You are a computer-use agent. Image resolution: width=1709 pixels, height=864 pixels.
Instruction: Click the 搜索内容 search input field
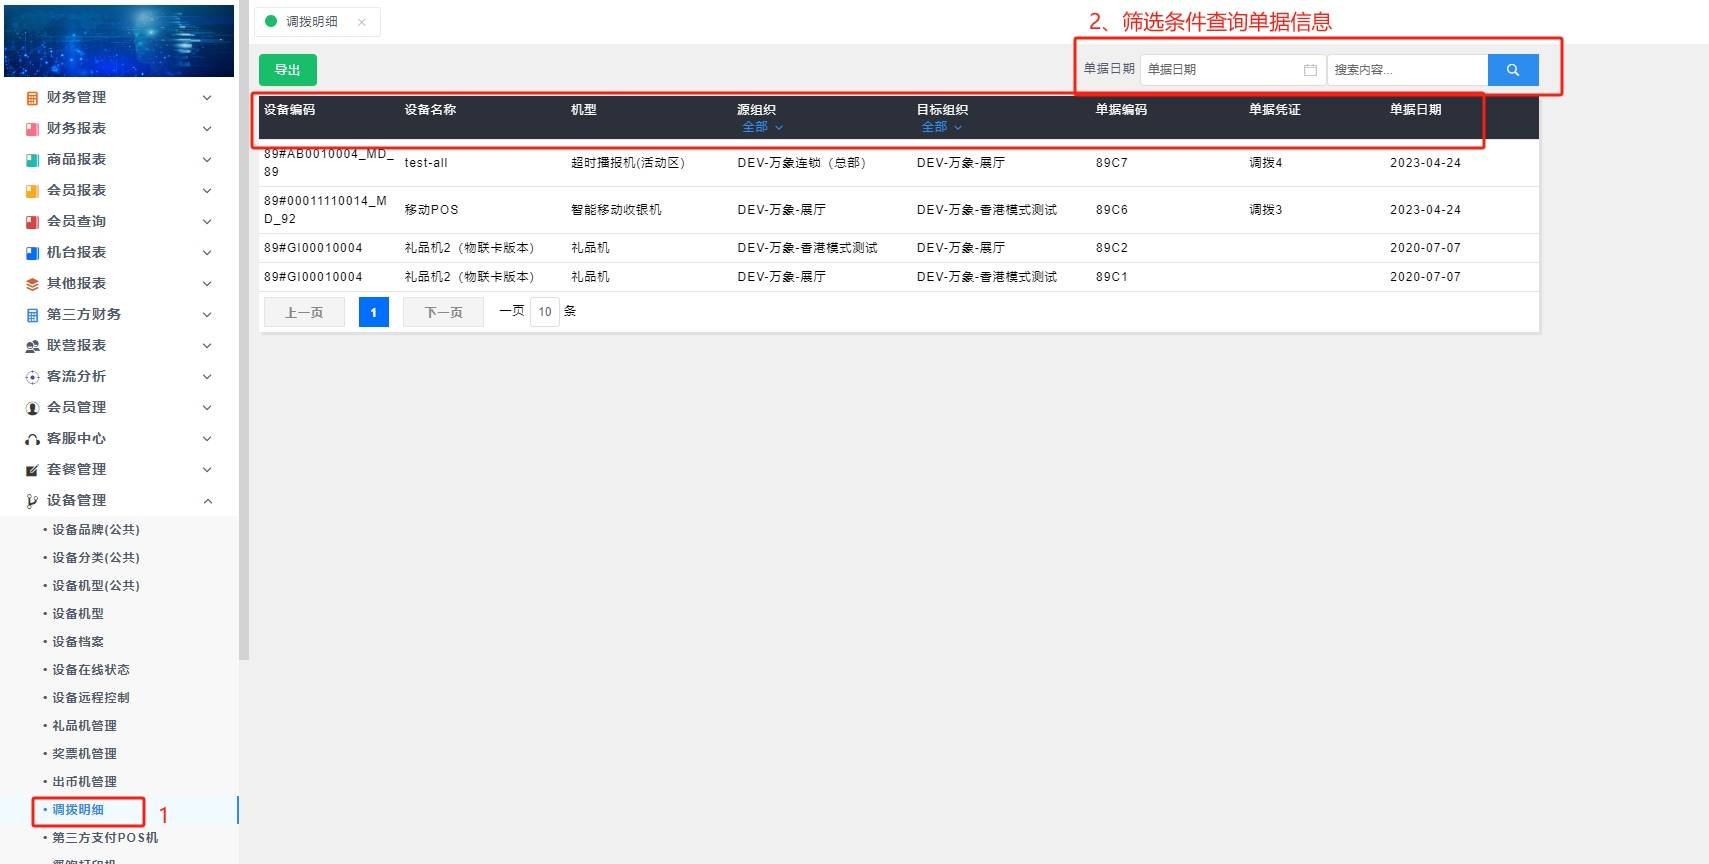(x=1407, y=70)
